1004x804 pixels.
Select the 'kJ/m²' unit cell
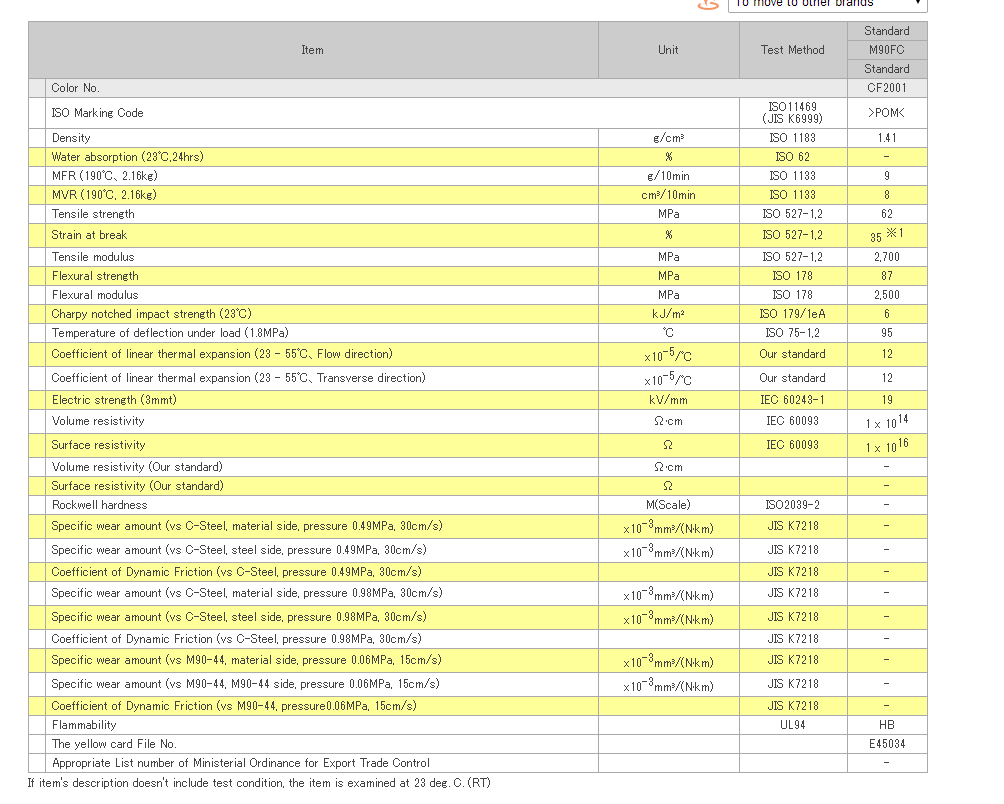[x=668, y=314]
